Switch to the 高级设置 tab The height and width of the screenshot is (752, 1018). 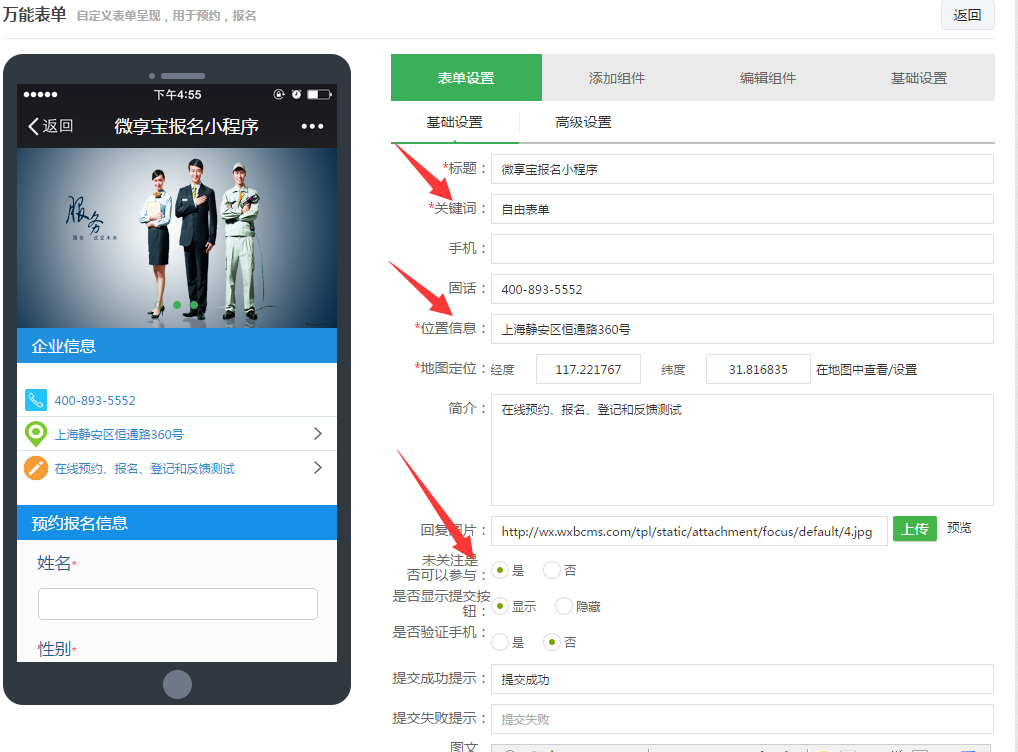click(585, 124)
